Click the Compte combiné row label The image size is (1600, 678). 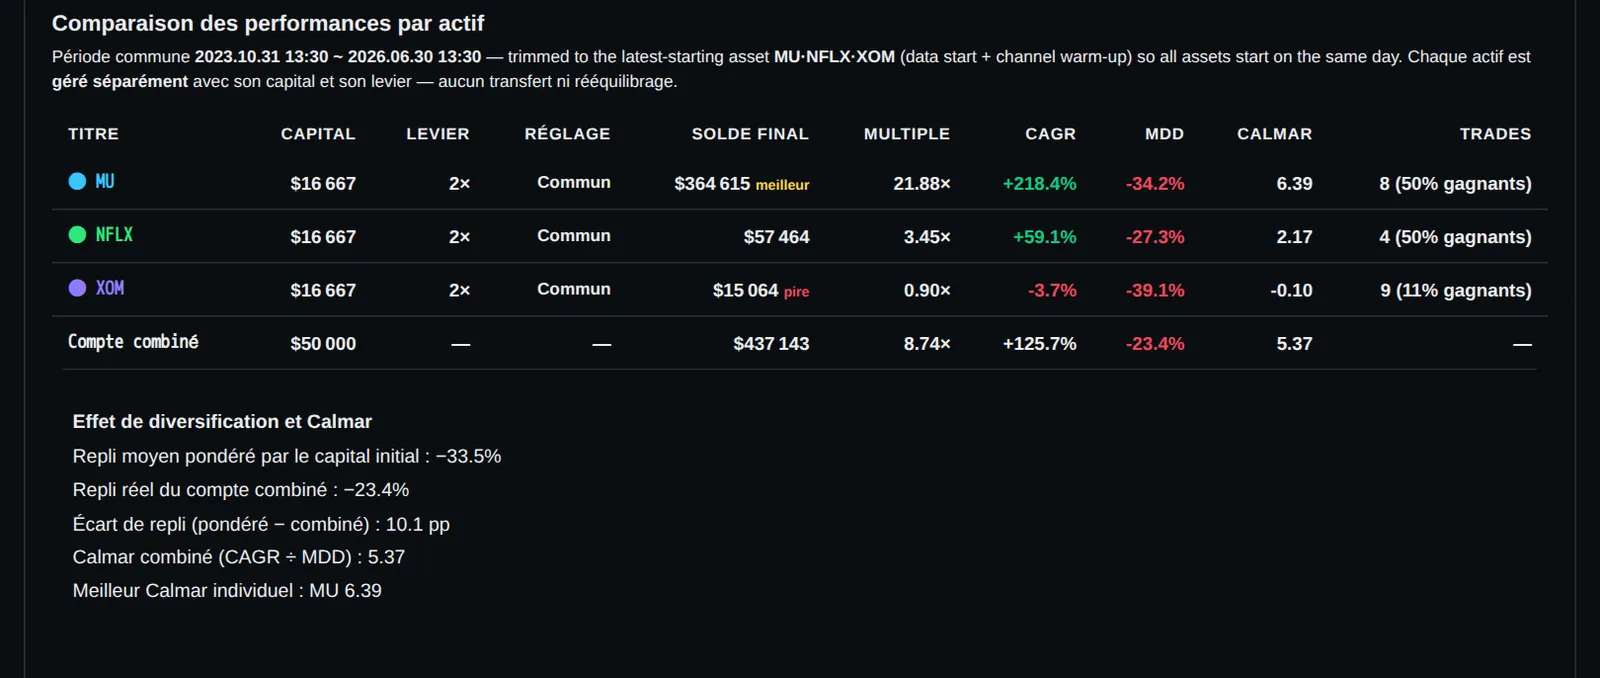[133, 341]
